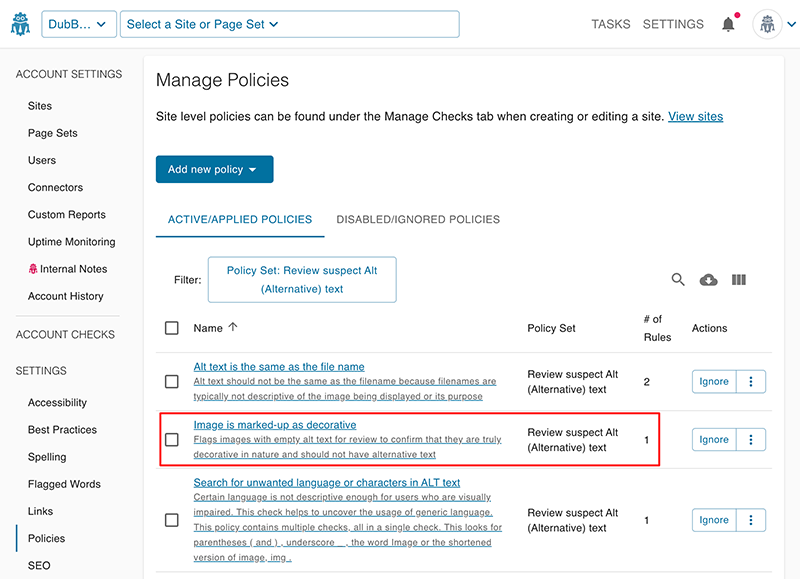
Task: Open Tasks in the top navigation
Action: (x=611, y=24)
